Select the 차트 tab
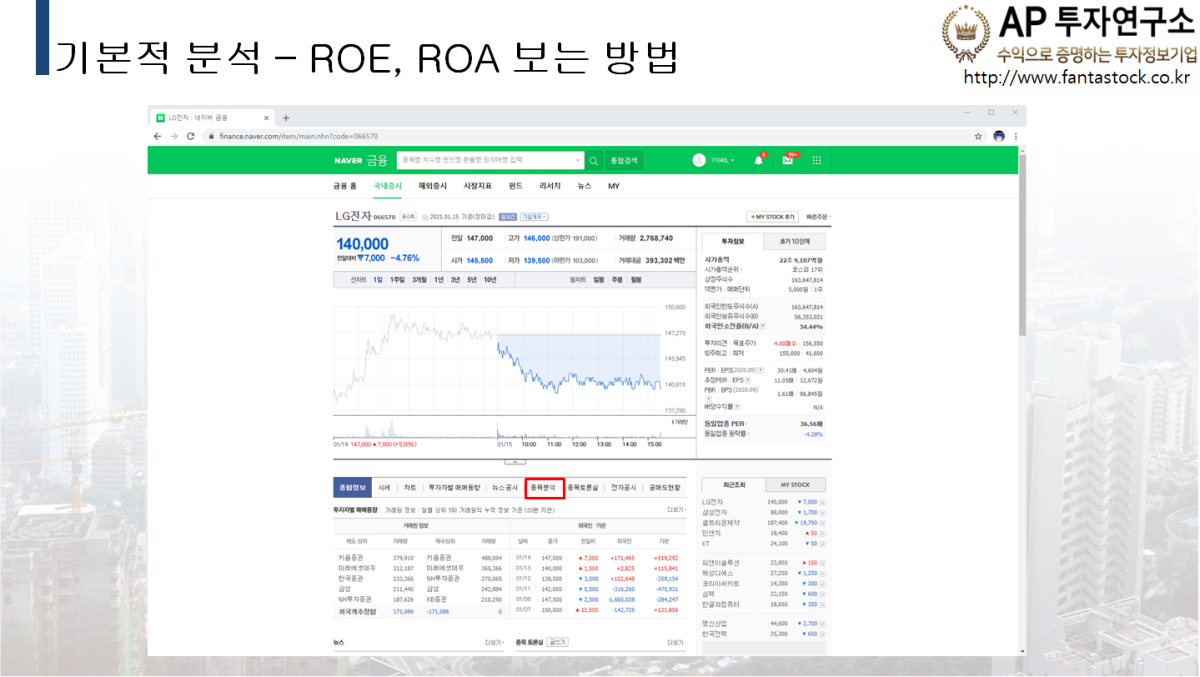Image resolution: width=1200 pixels, height=677 pixels. tap(410, 487)
